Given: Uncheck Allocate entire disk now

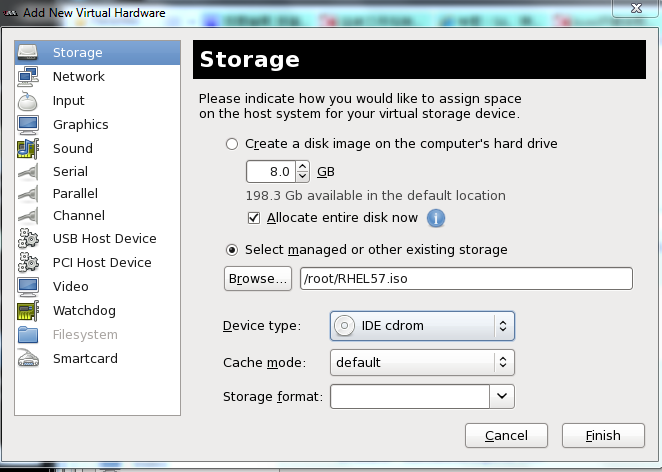Looking at the screenshot, I should (254, 218).
